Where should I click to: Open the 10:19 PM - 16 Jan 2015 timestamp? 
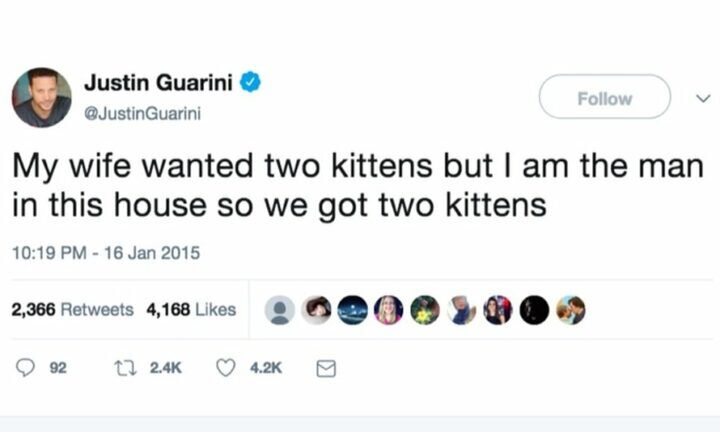tap(105, 253)
